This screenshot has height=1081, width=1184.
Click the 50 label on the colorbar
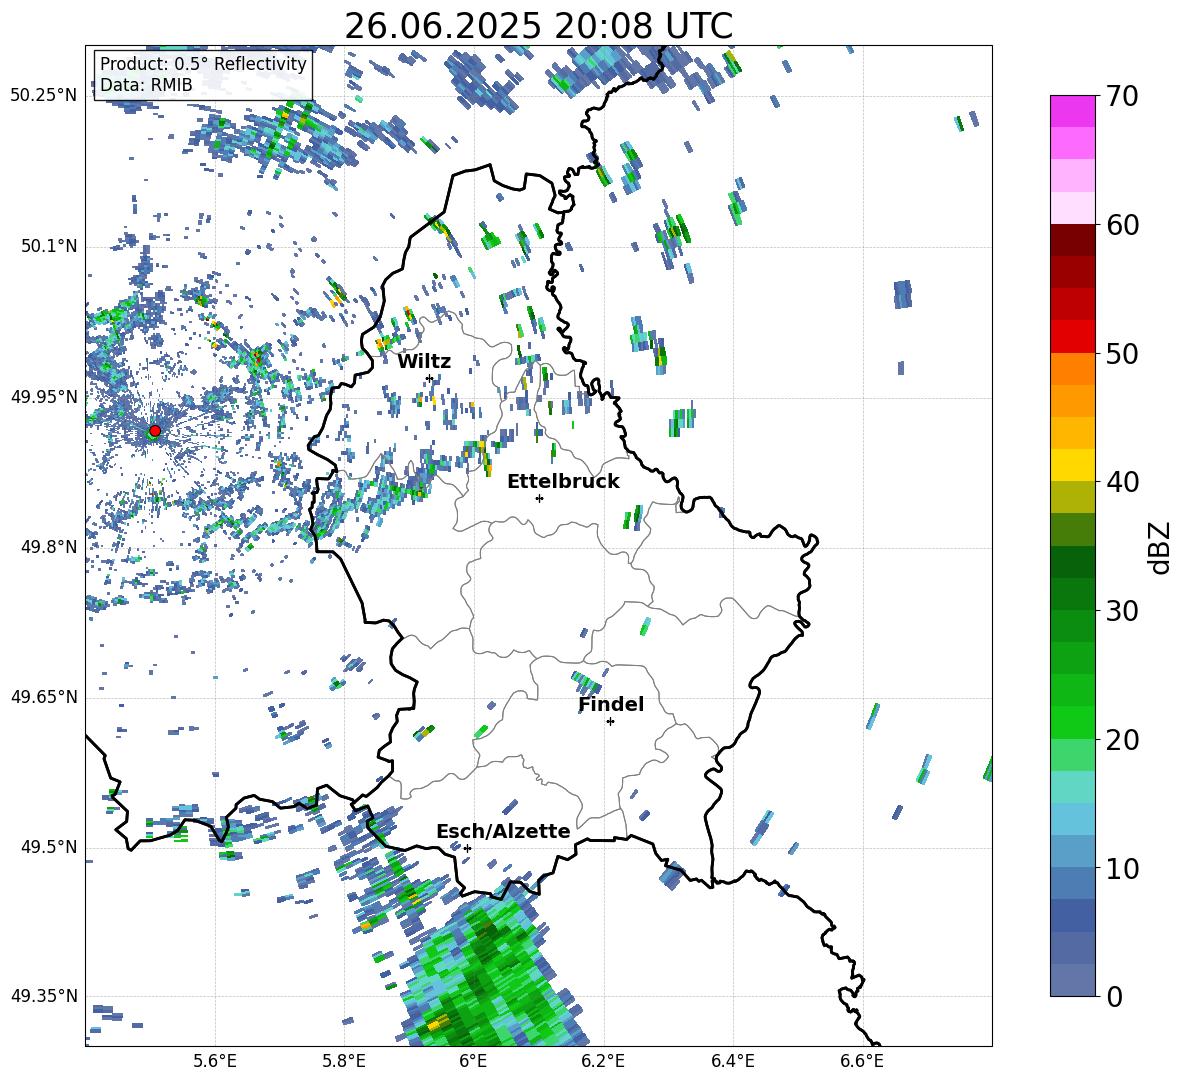pos(1122,353)
